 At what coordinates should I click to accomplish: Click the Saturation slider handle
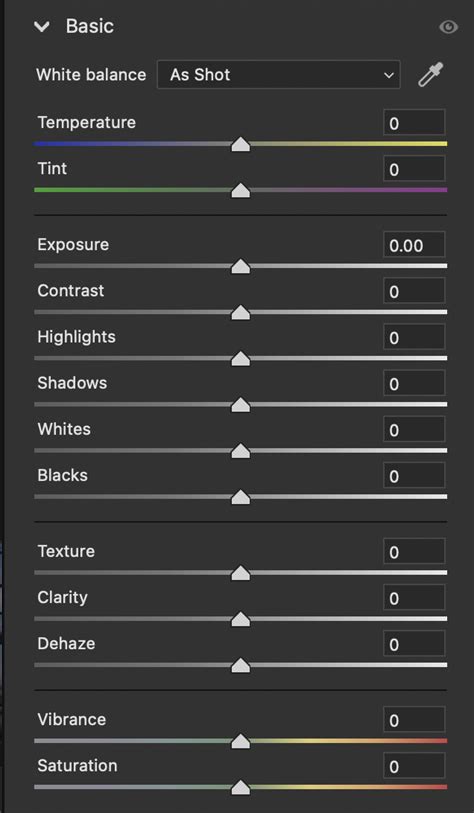tap(241, 788)
